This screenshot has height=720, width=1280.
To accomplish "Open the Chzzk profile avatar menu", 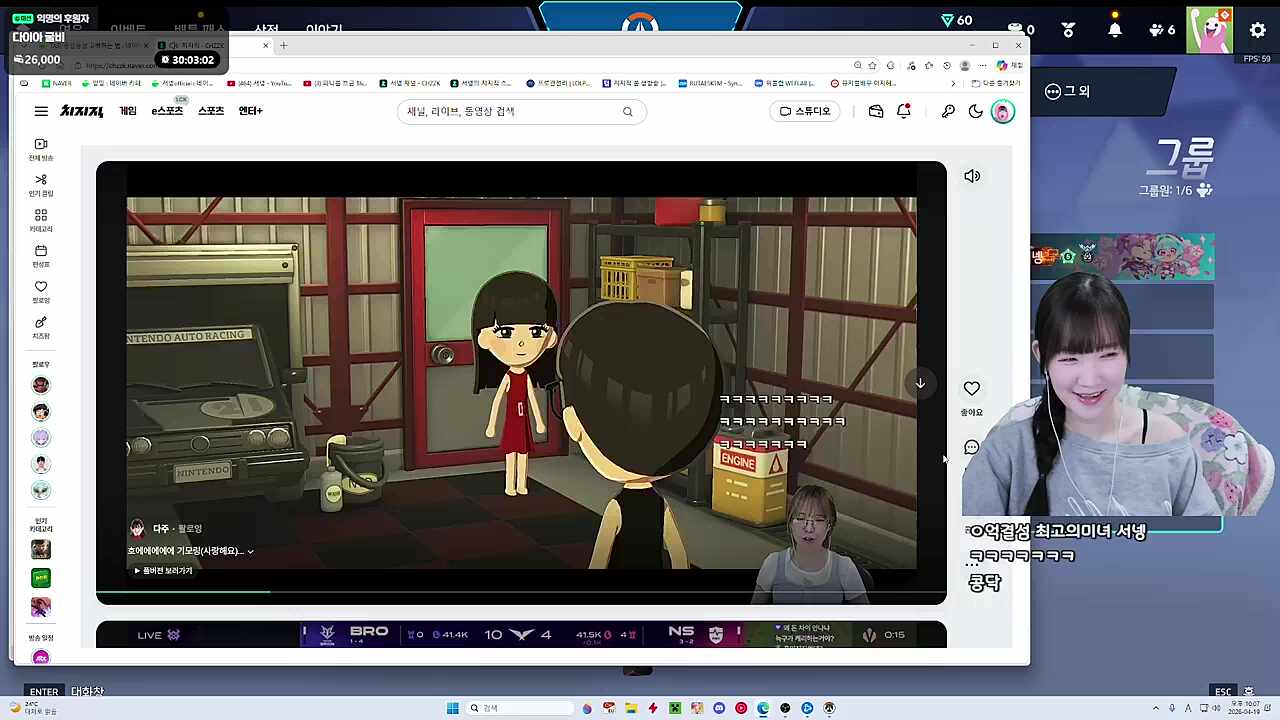I will tap(1002, 112).
